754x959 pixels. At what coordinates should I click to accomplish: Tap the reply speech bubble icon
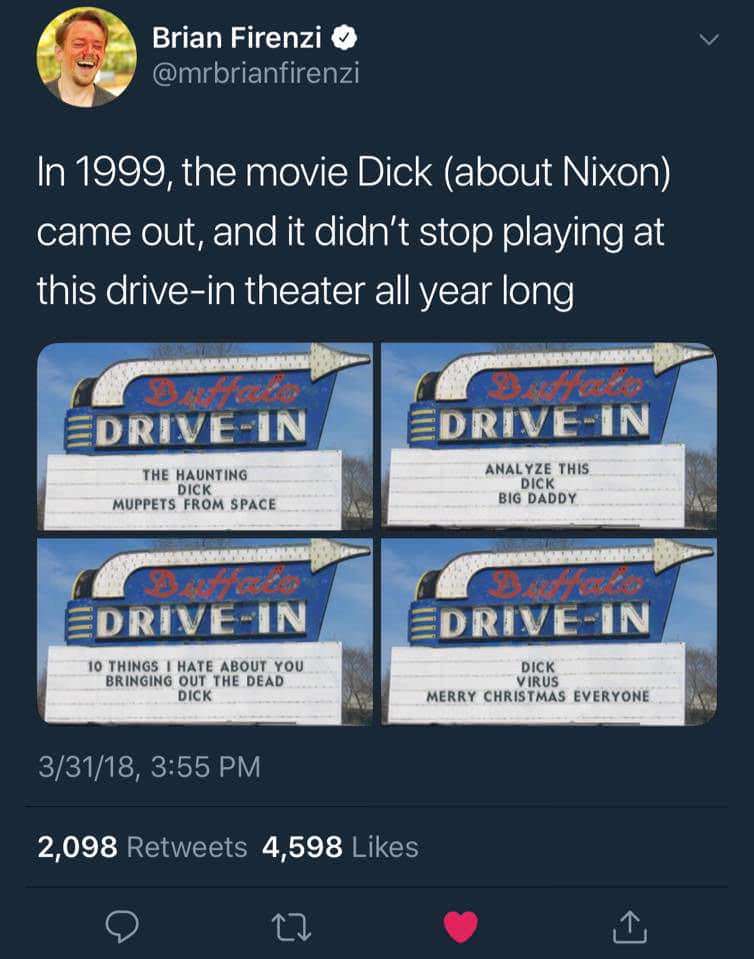(122, 927)
